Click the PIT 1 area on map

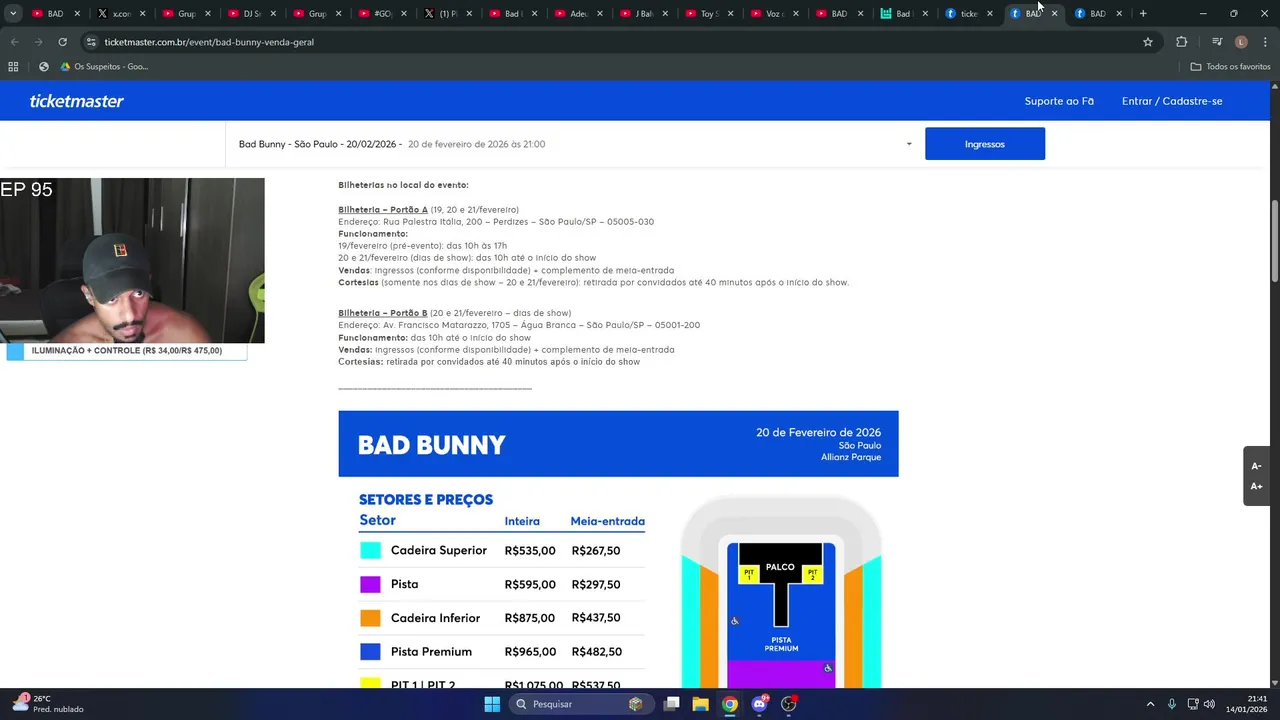click(748, 574)
